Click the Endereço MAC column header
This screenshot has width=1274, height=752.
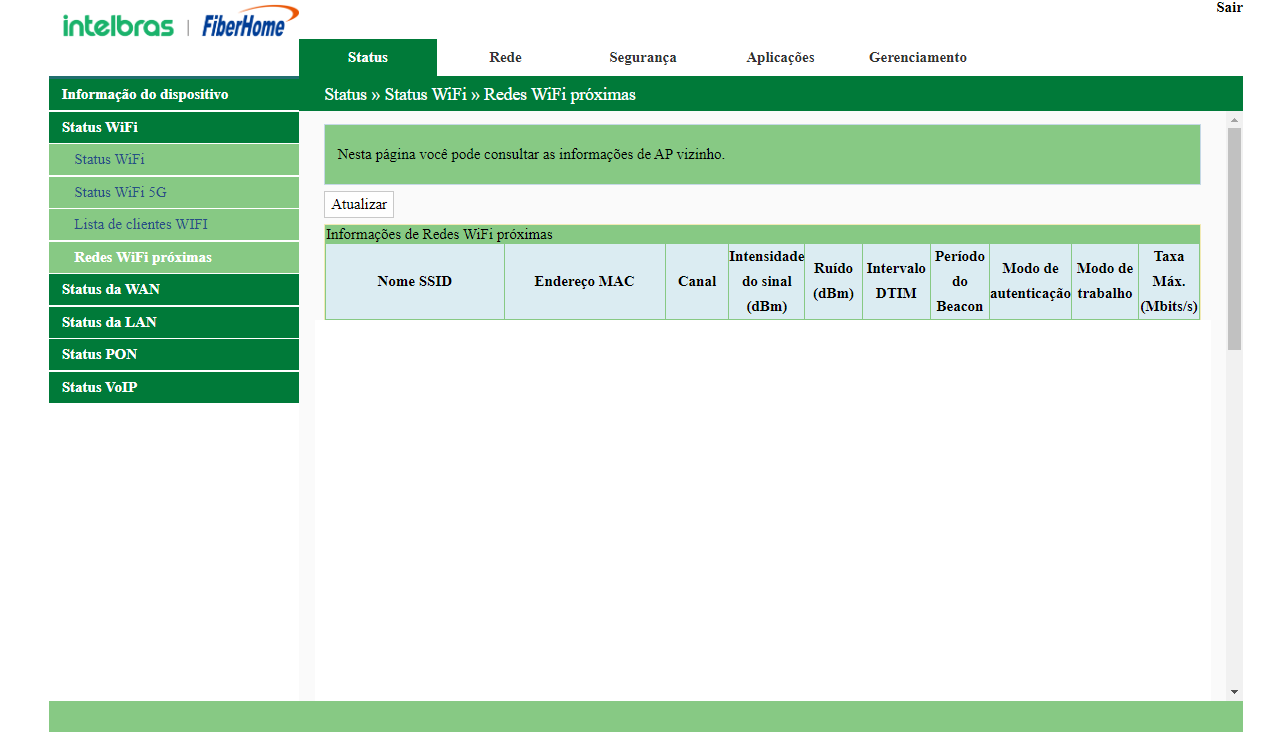585,282
